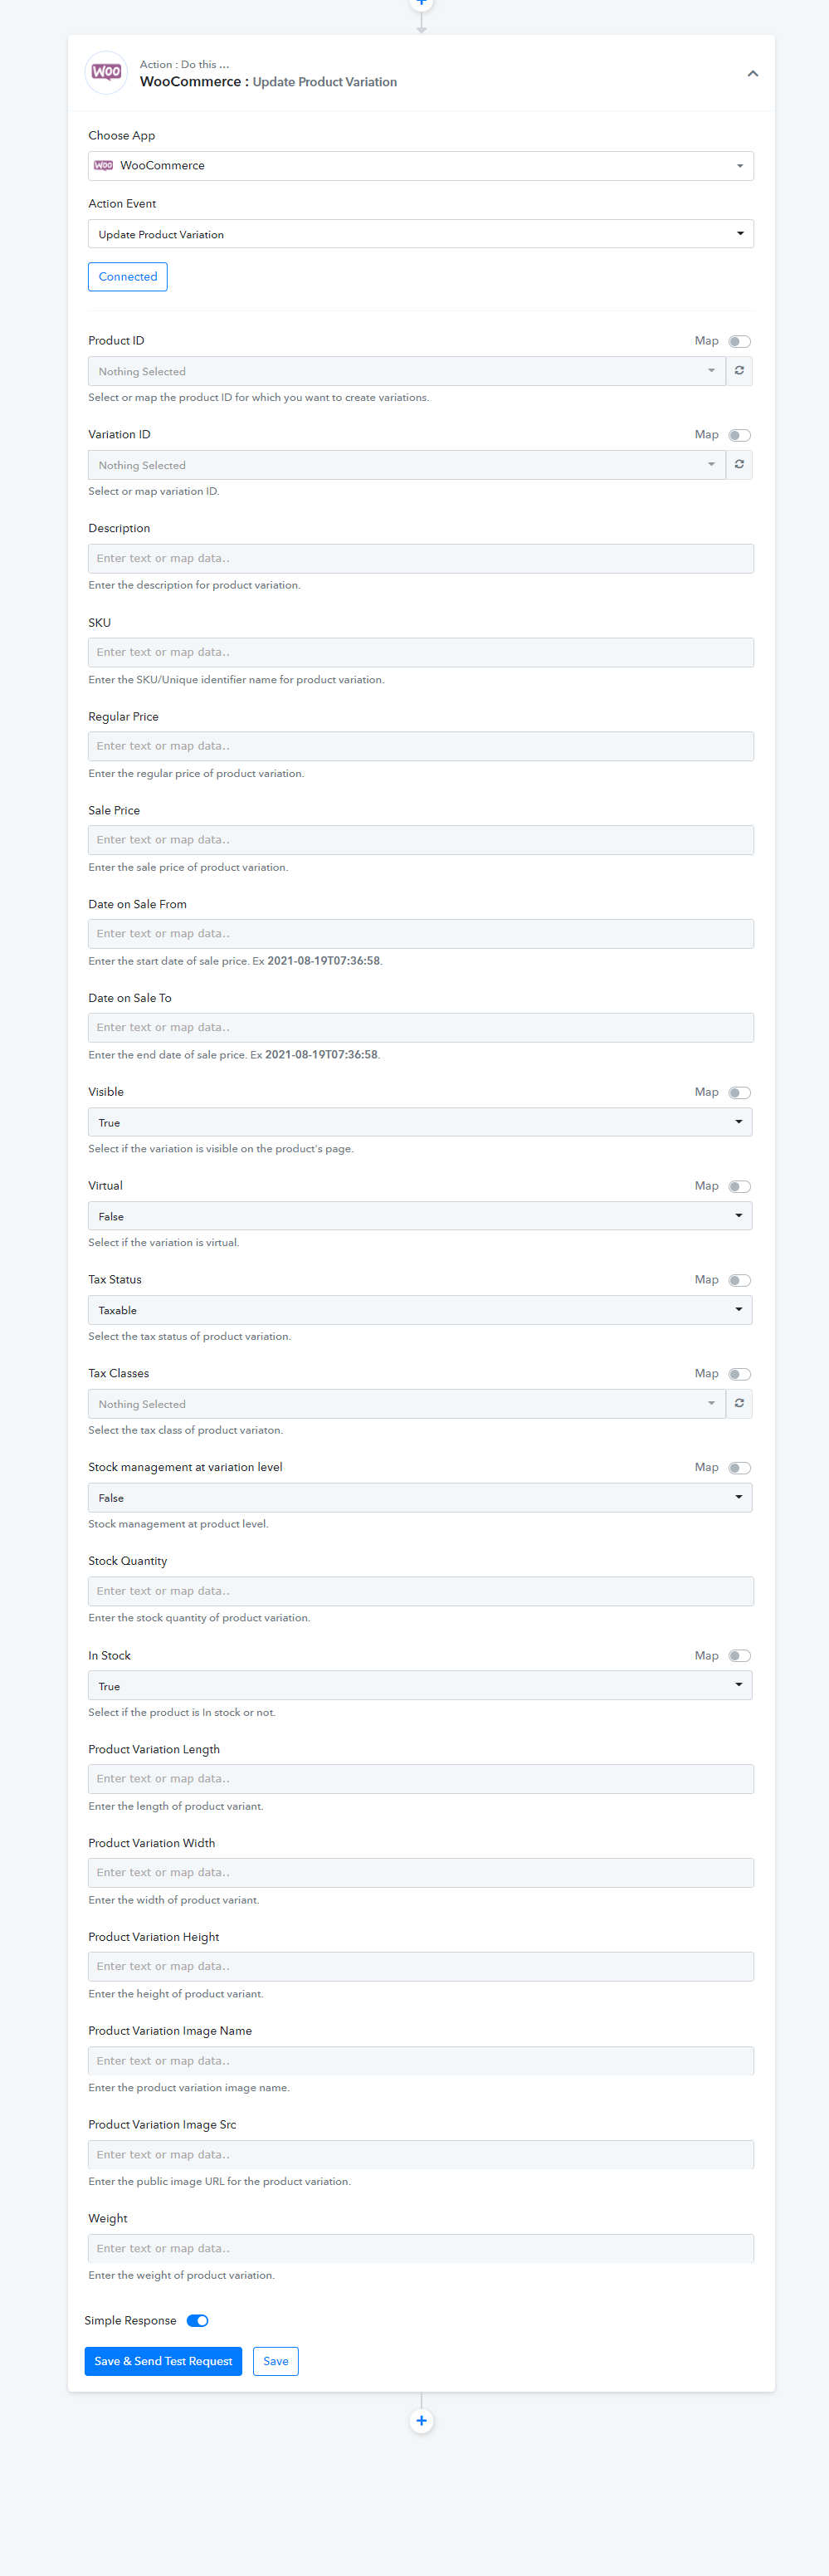Image resolution: width=829 pixels, height=2576 pixels.
Task: Toggle Map switch for Product ID
Action: click(x=739, y=341)
